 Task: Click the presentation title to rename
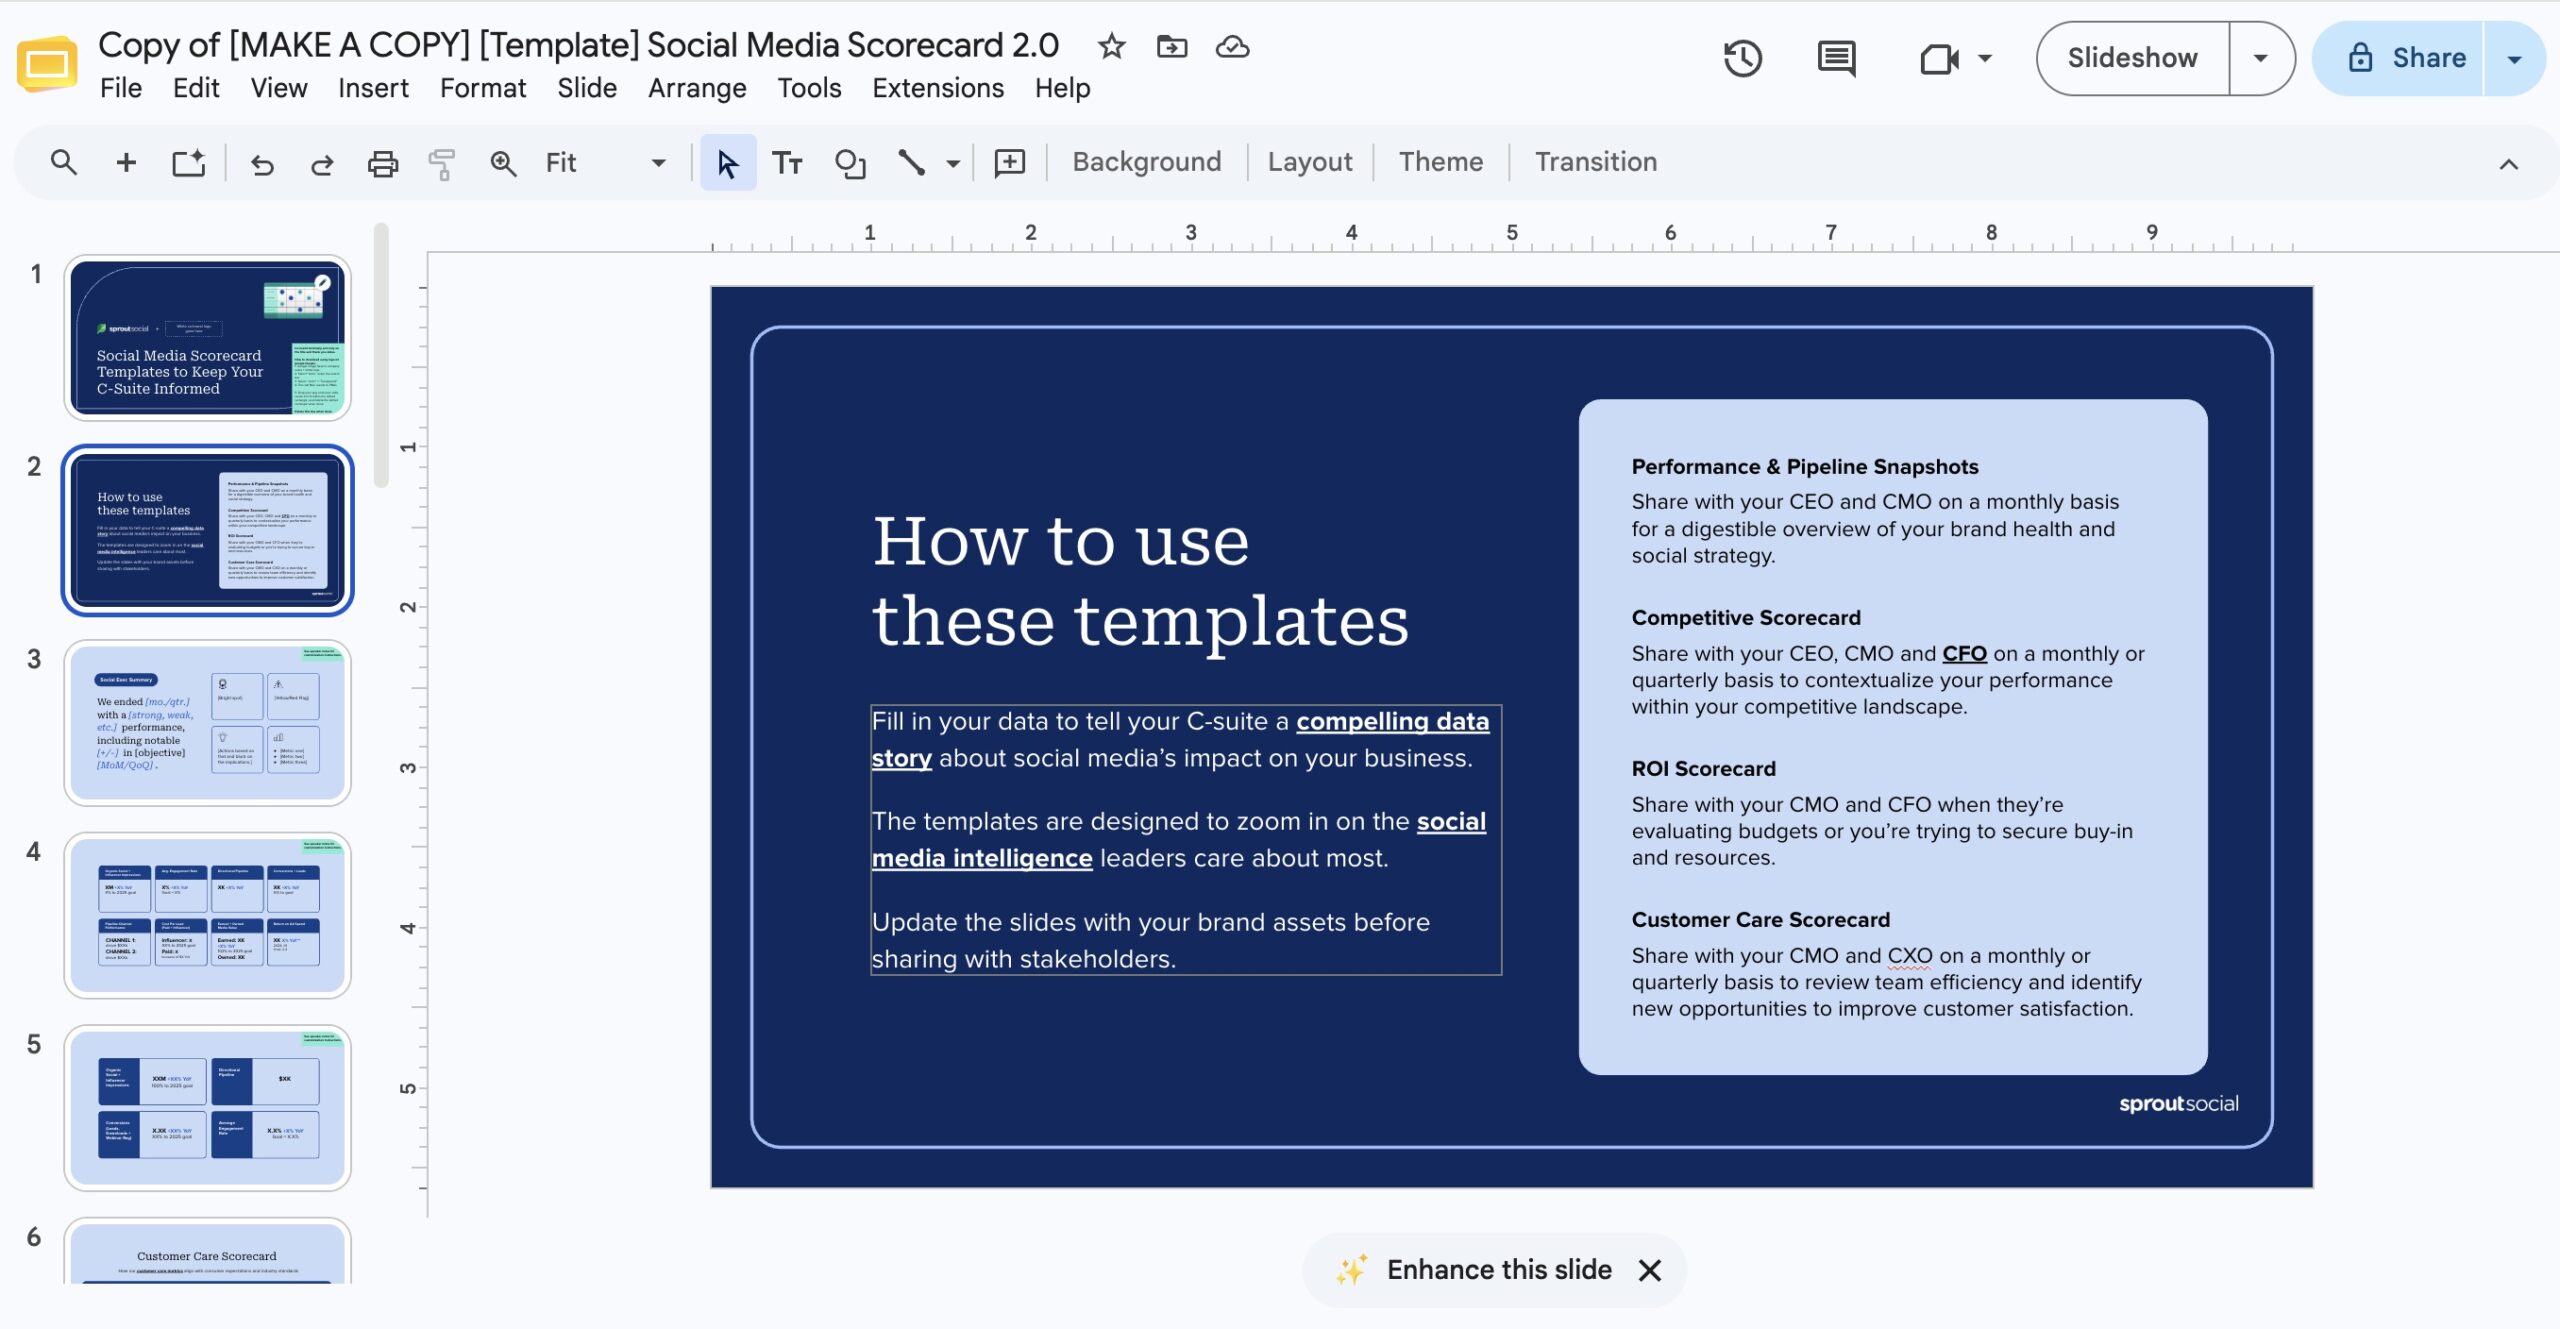(x=578, y=45)
